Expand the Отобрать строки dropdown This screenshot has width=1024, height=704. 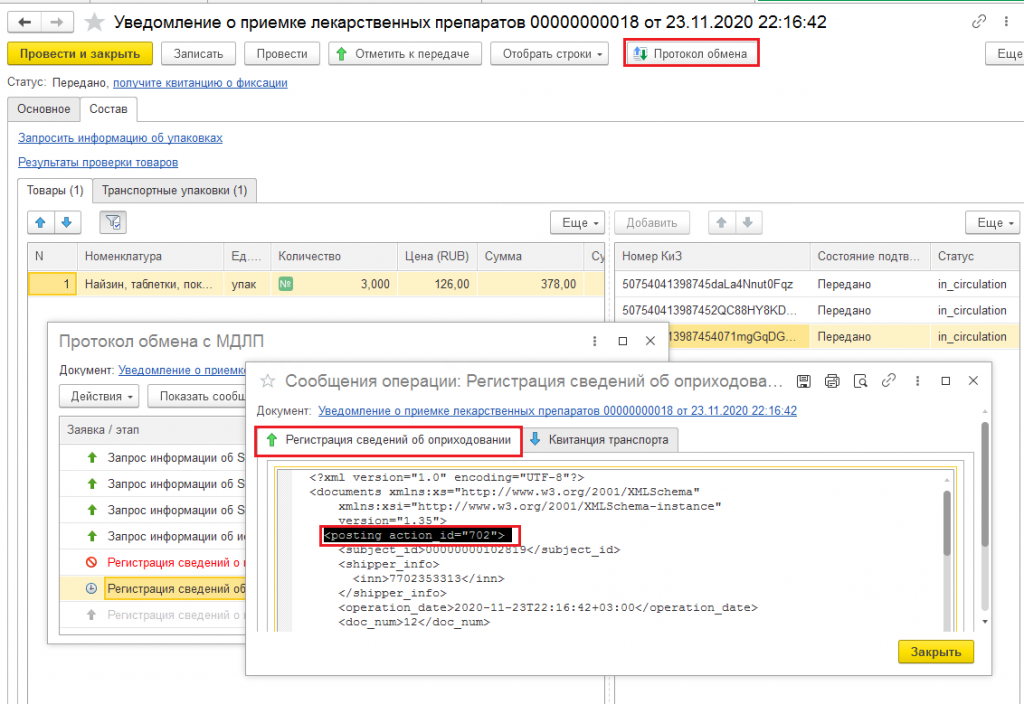pos(549,54)
